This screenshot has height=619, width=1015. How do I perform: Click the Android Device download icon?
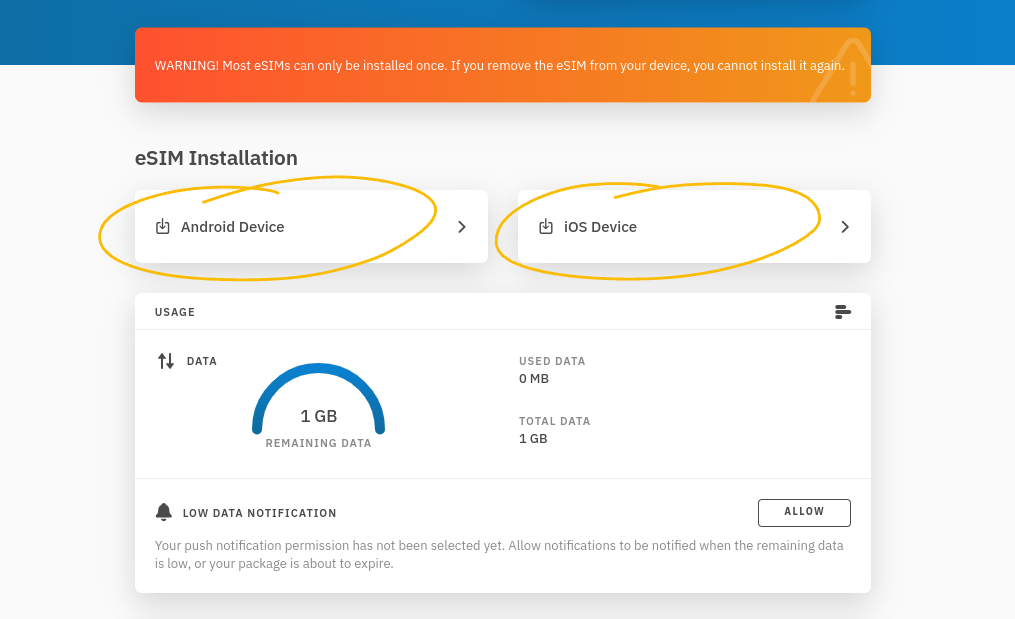[x=162, y=227]
